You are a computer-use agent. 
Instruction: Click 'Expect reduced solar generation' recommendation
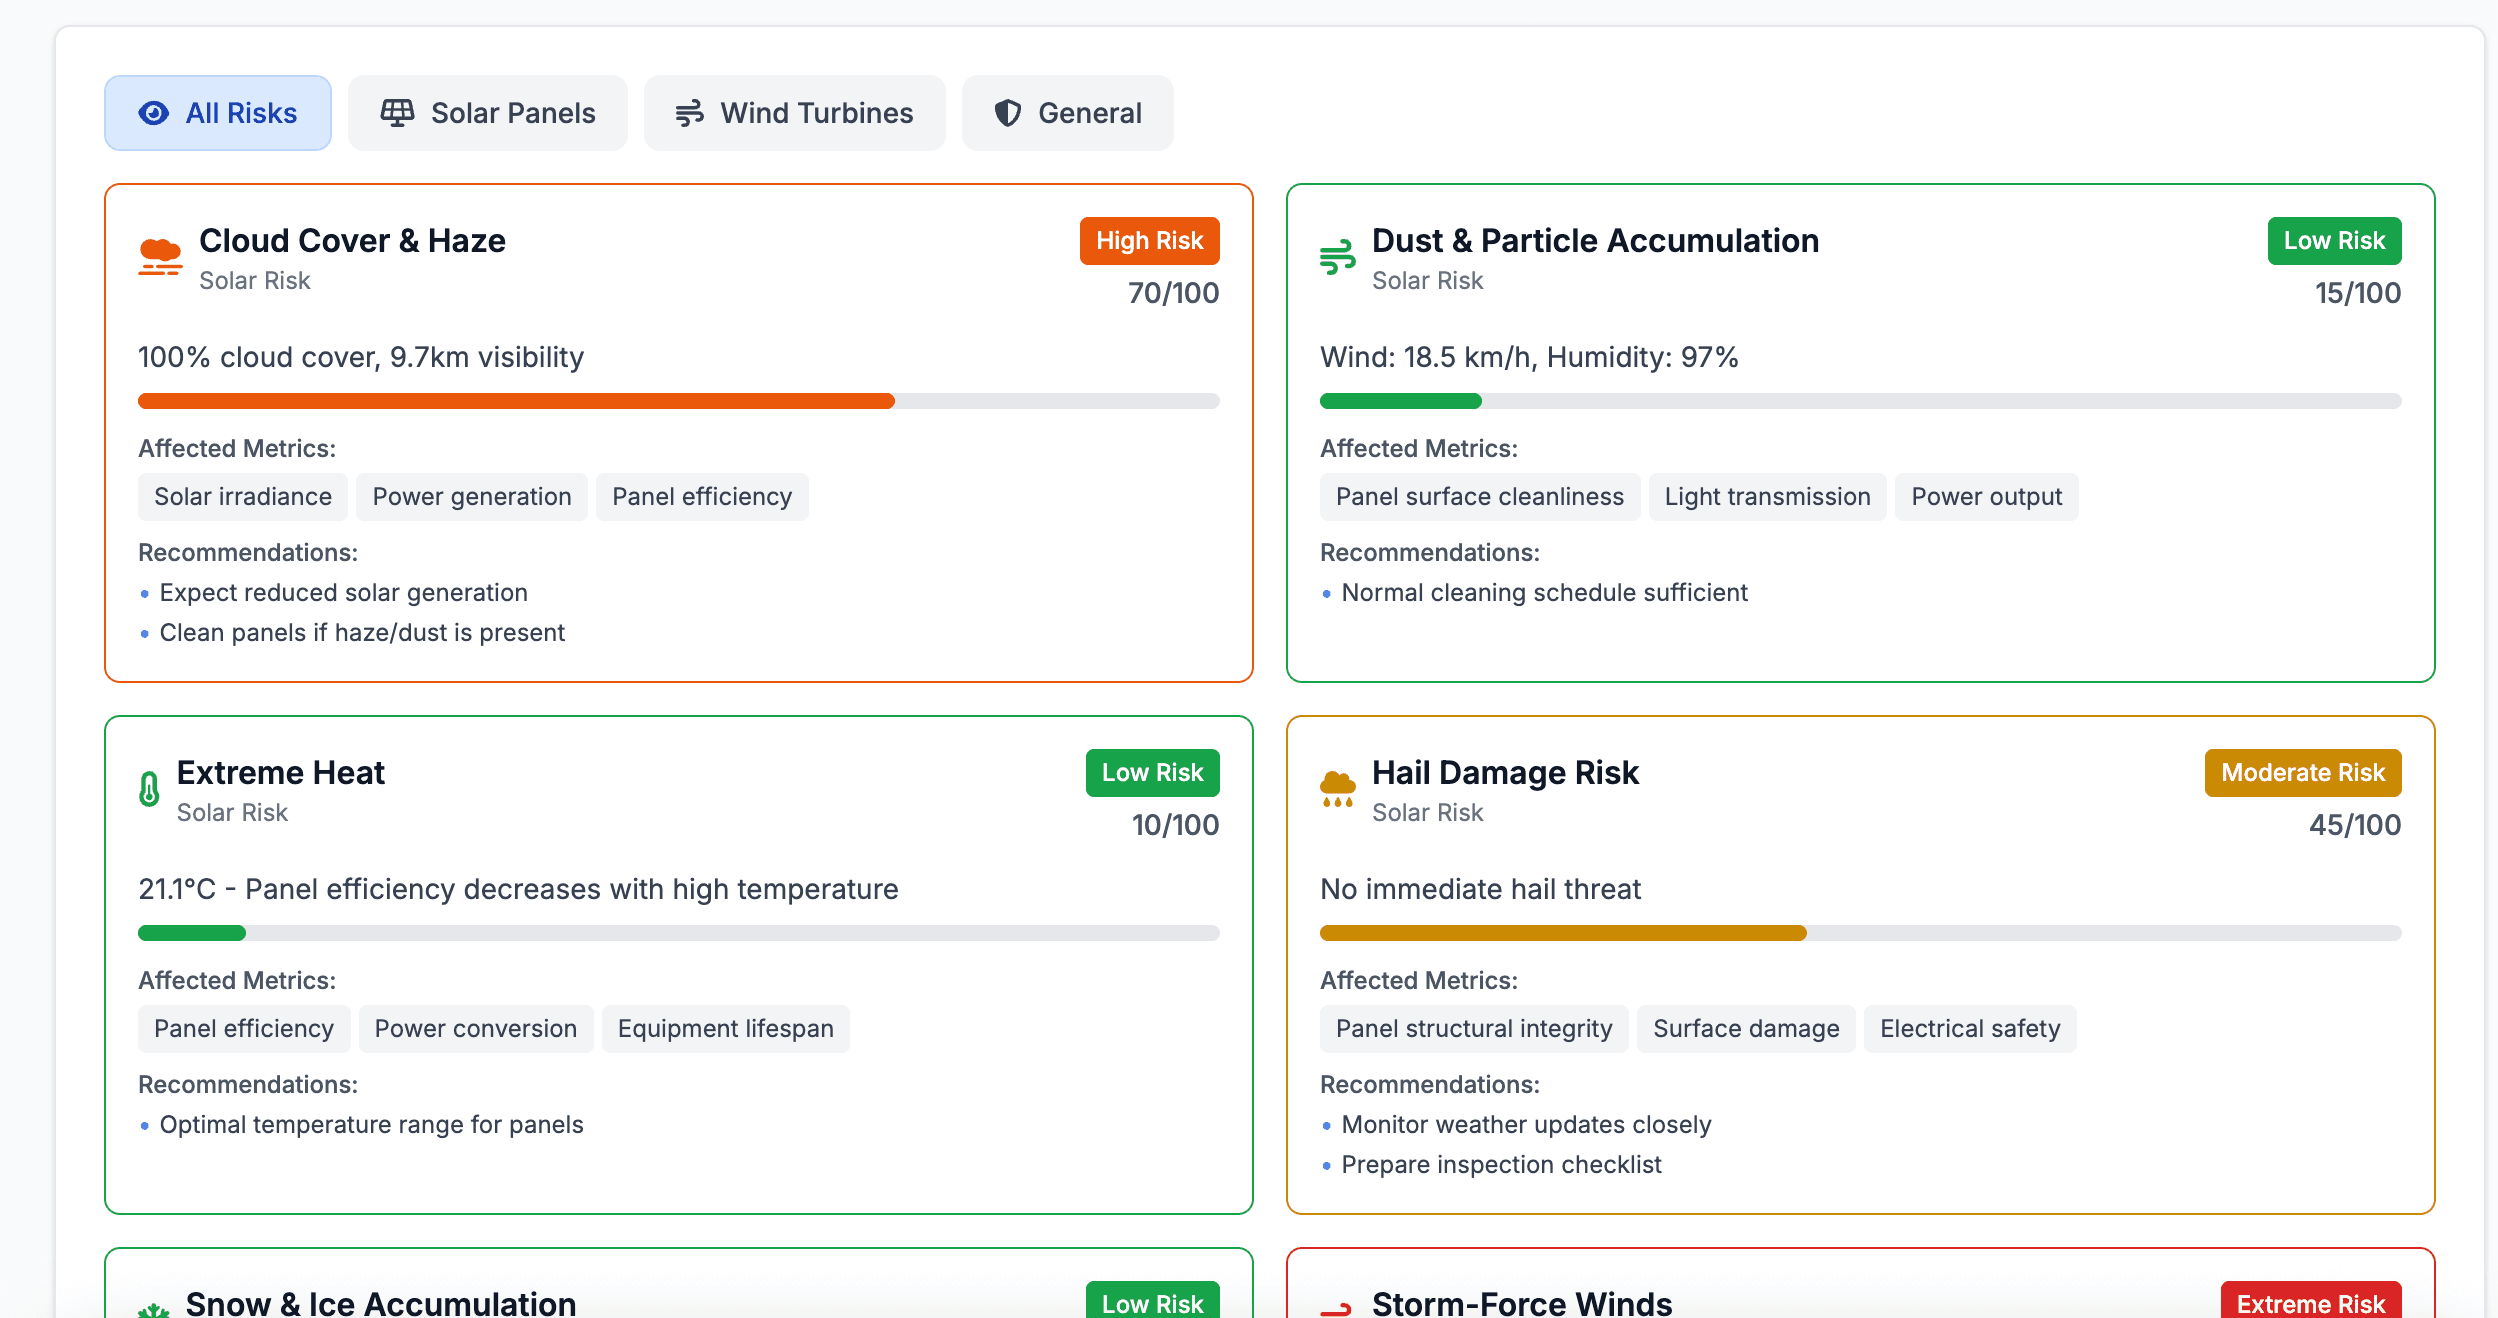(343, 593)
